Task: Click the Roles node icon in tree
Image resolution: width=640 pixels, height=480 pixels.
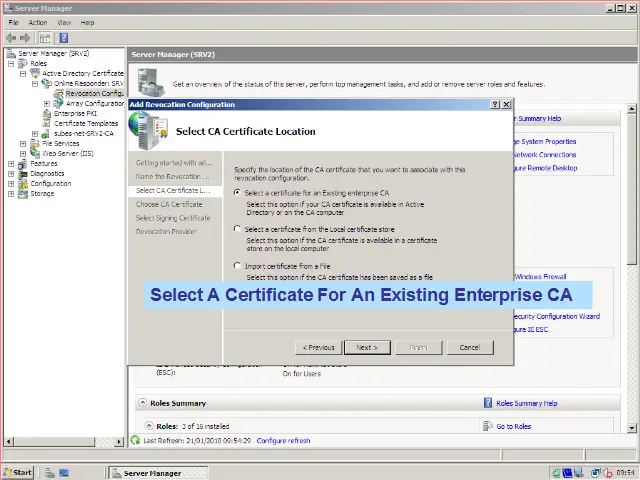Action: (23, 63)
